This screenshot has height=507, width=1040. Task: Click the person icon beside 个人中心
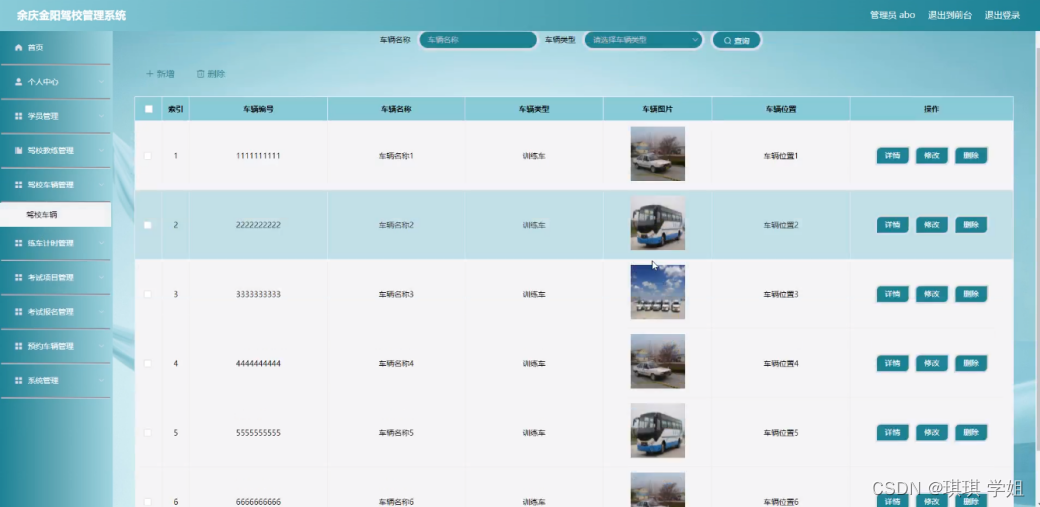[x=19, y=82]
